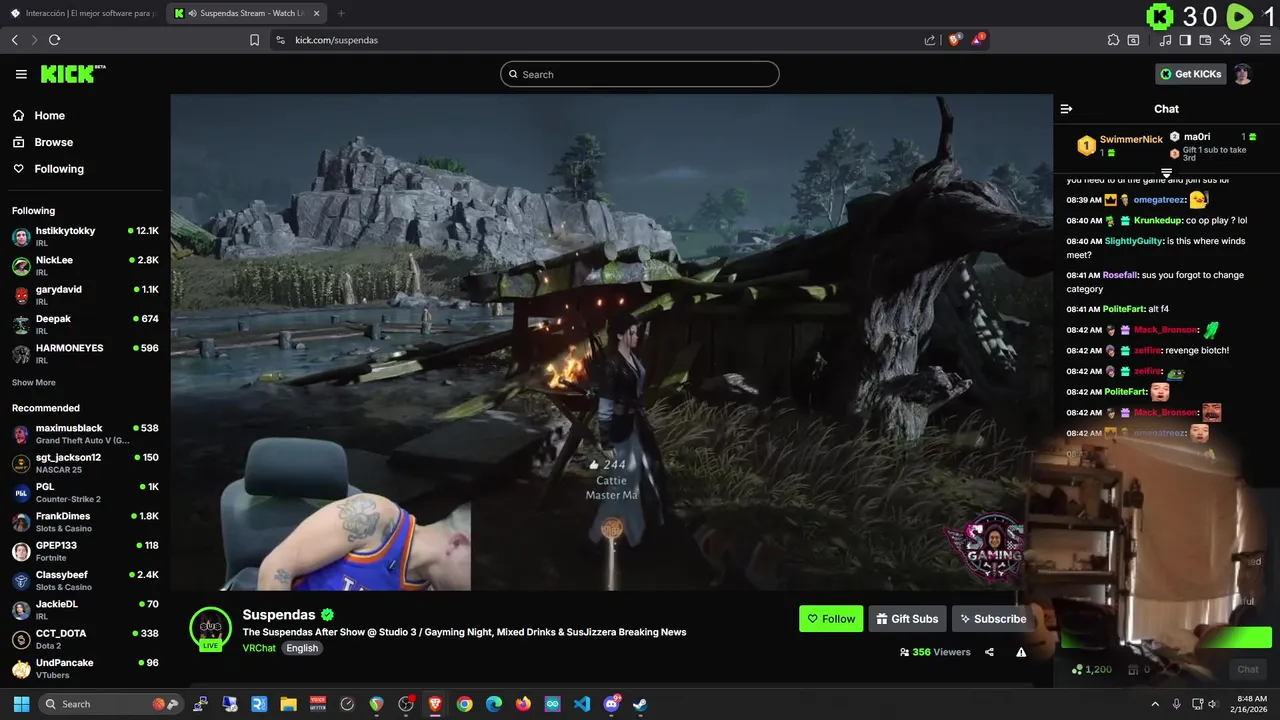
Task: Open garydavid followed channel
Action: [x=85, y=295]
